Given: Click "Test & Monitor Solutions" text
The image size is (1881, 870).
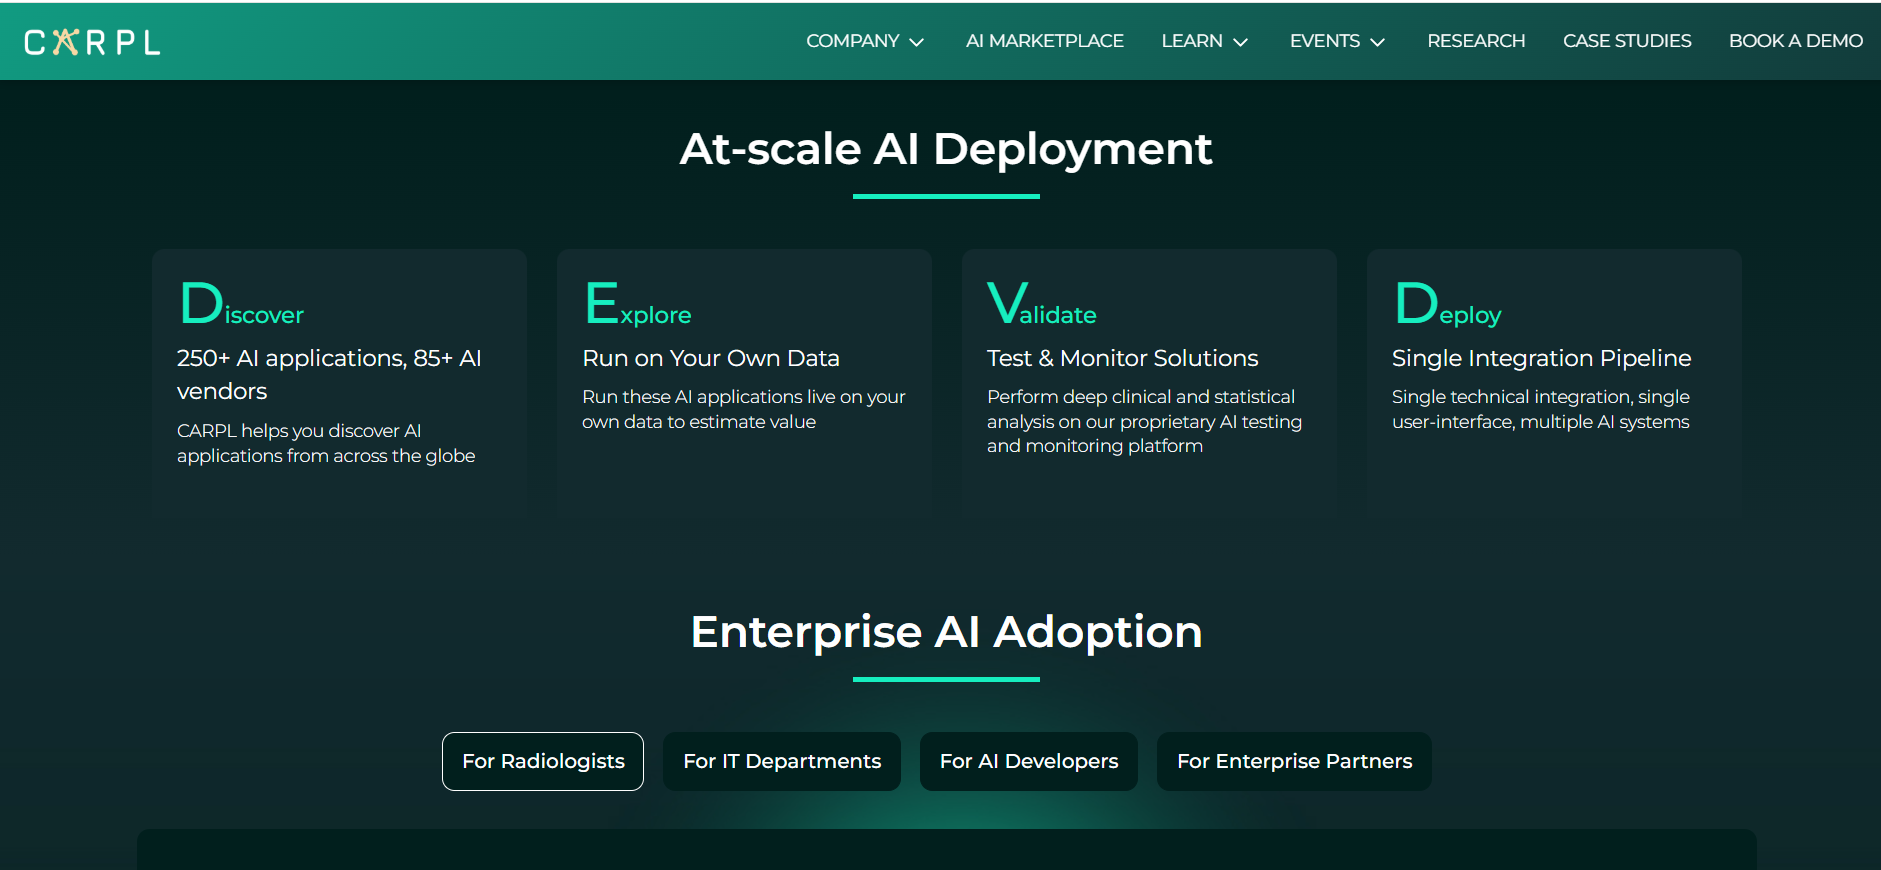Looking at the screenshot, I should coord(1123,358).
